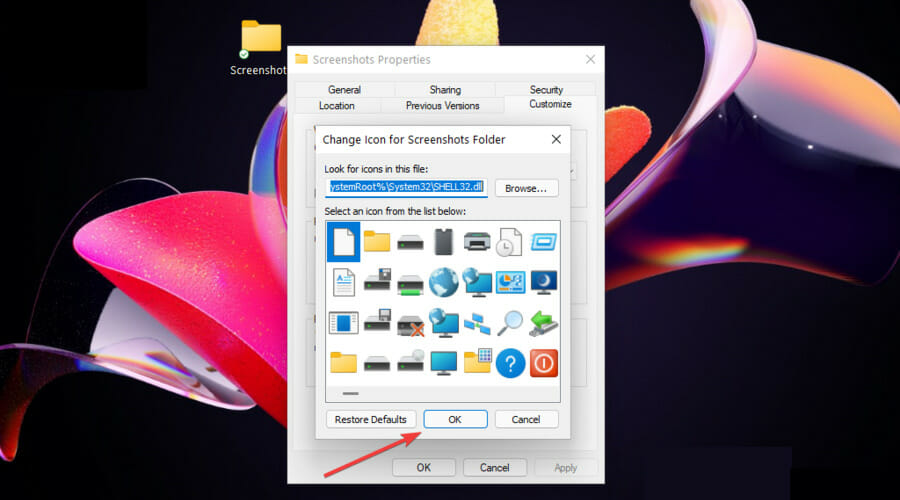The image size is (900, 500).
Task: Select the drive with disc icon
Action: point(410,361)
